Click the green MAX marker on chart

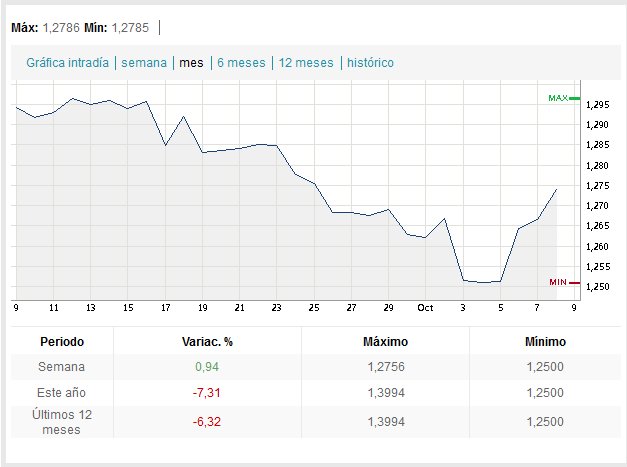(x=558, y=98)
